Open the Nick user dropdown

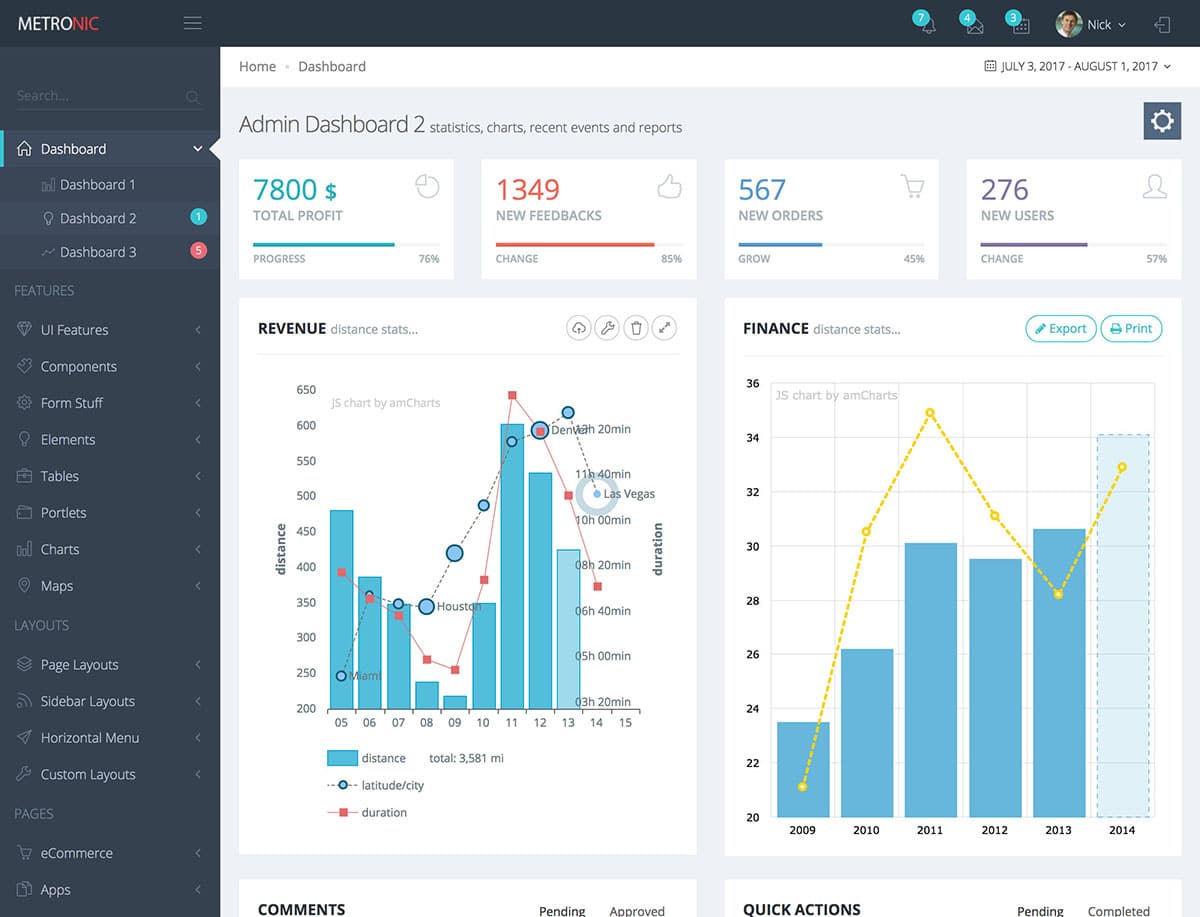click(1091, 24)
